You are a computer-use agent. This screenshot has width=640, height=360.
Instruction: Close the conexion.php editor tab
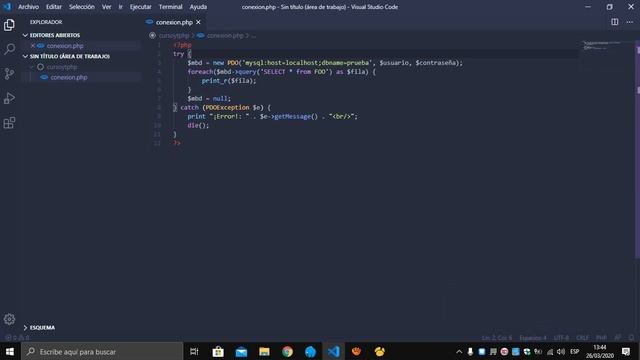(198, 22)
